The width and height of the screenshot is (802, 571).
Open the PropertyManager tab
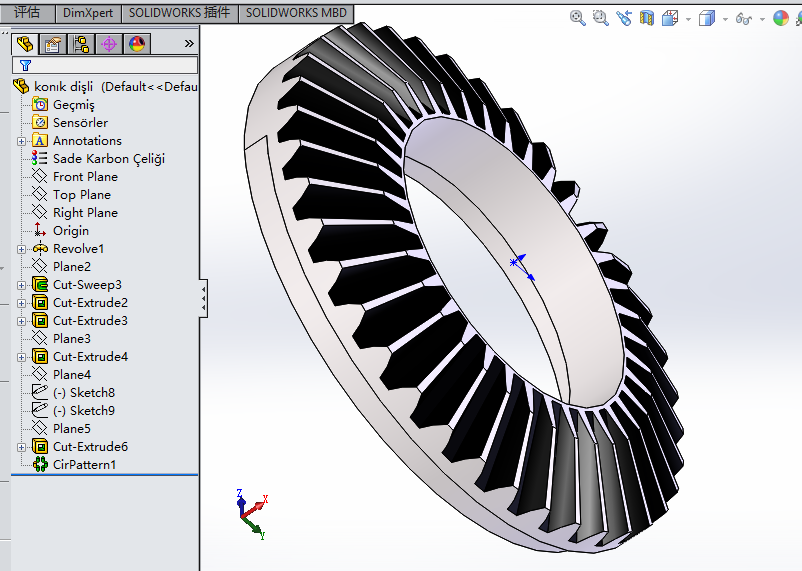(x=53, y=45)
